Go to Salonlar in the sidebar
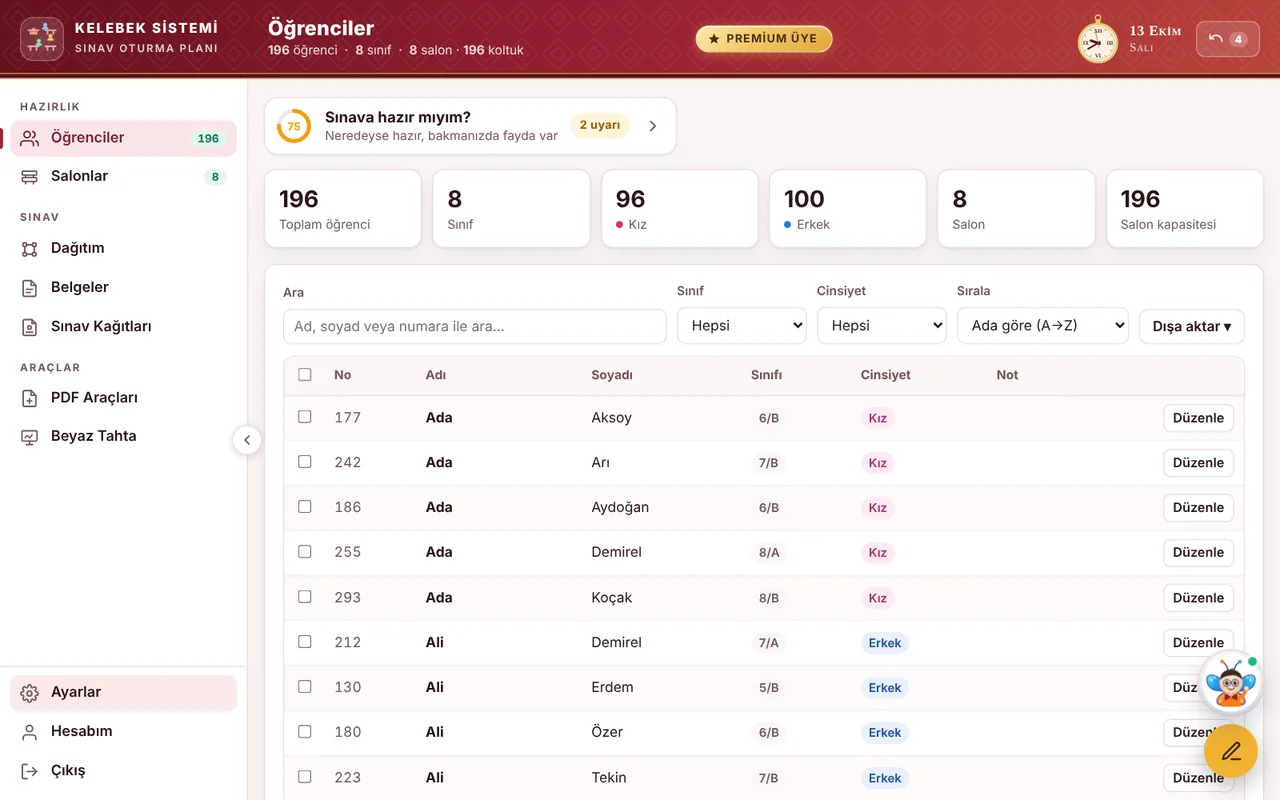The width and height of the screenshot is (1280, 800). point(123,176)
